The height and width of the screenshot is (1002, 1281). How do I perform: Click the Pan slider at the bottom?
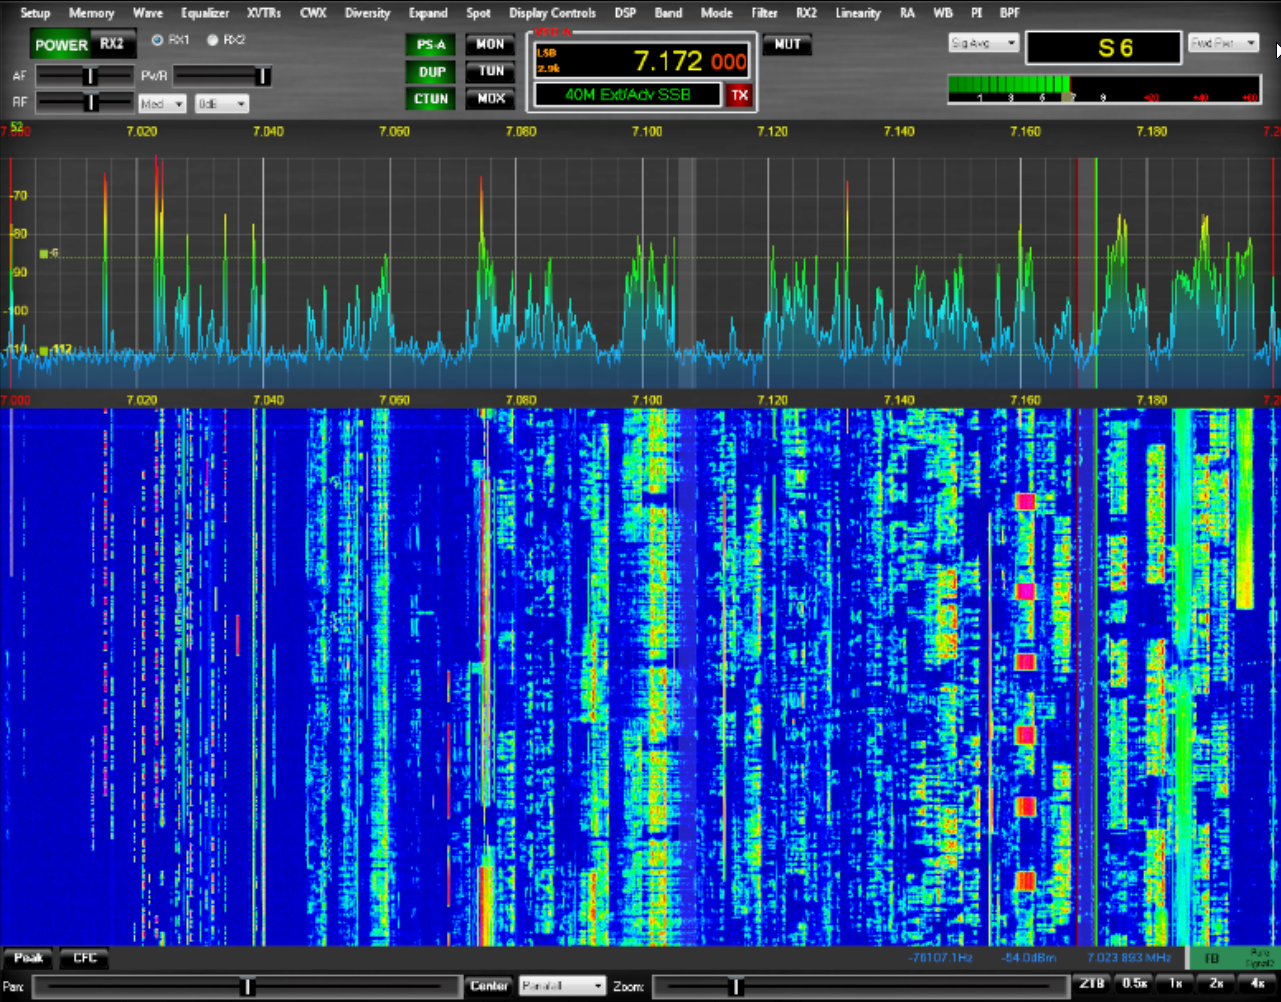point(247,987)
